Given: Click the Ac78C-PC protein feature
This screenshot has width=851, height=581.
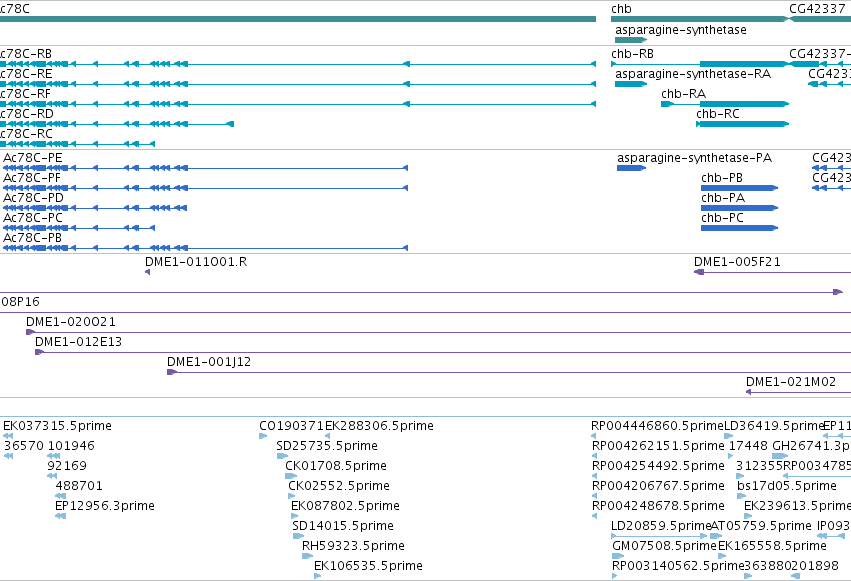Looking at the screenshot, I should pos(79,228).
